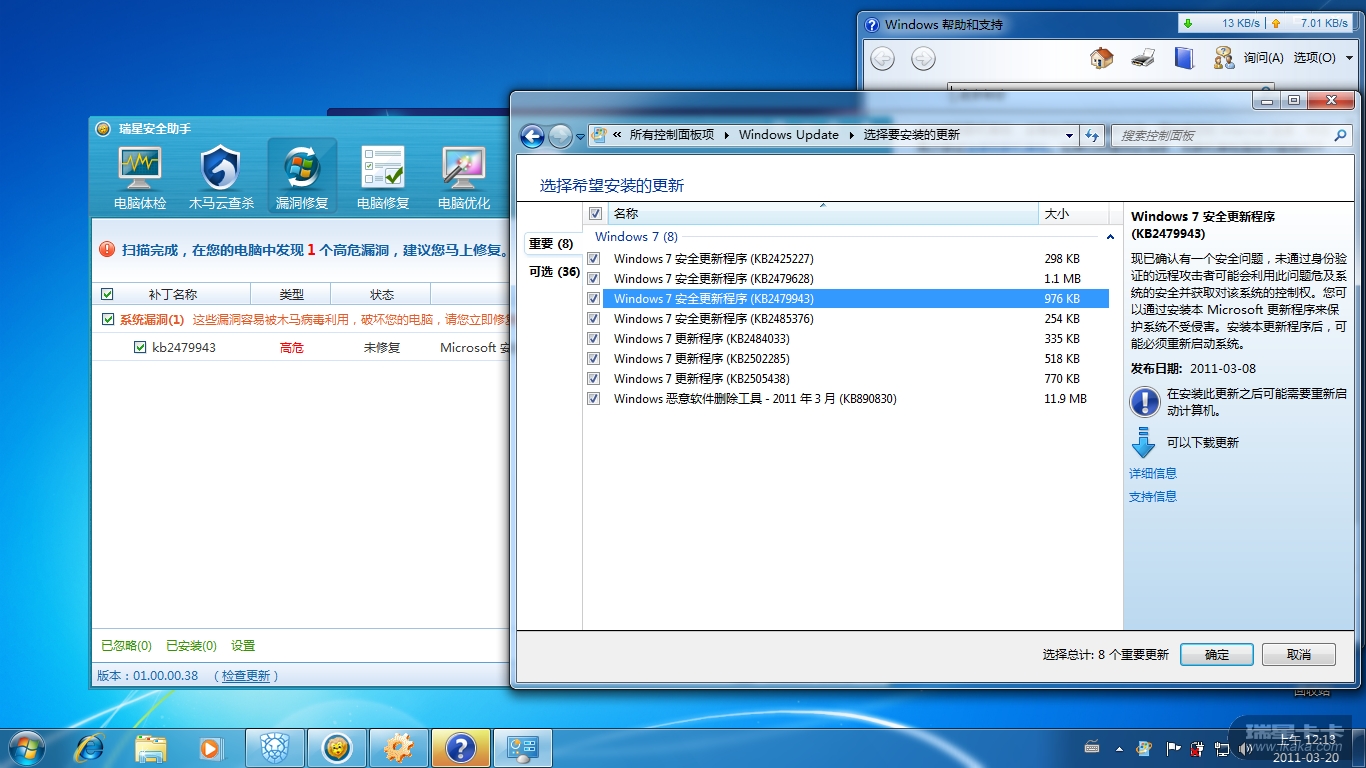Image resolution: width=1366 pixels, height=768 pixels.
Task: Click Back arrow in Windows Update window
Action: pos(532,136)
